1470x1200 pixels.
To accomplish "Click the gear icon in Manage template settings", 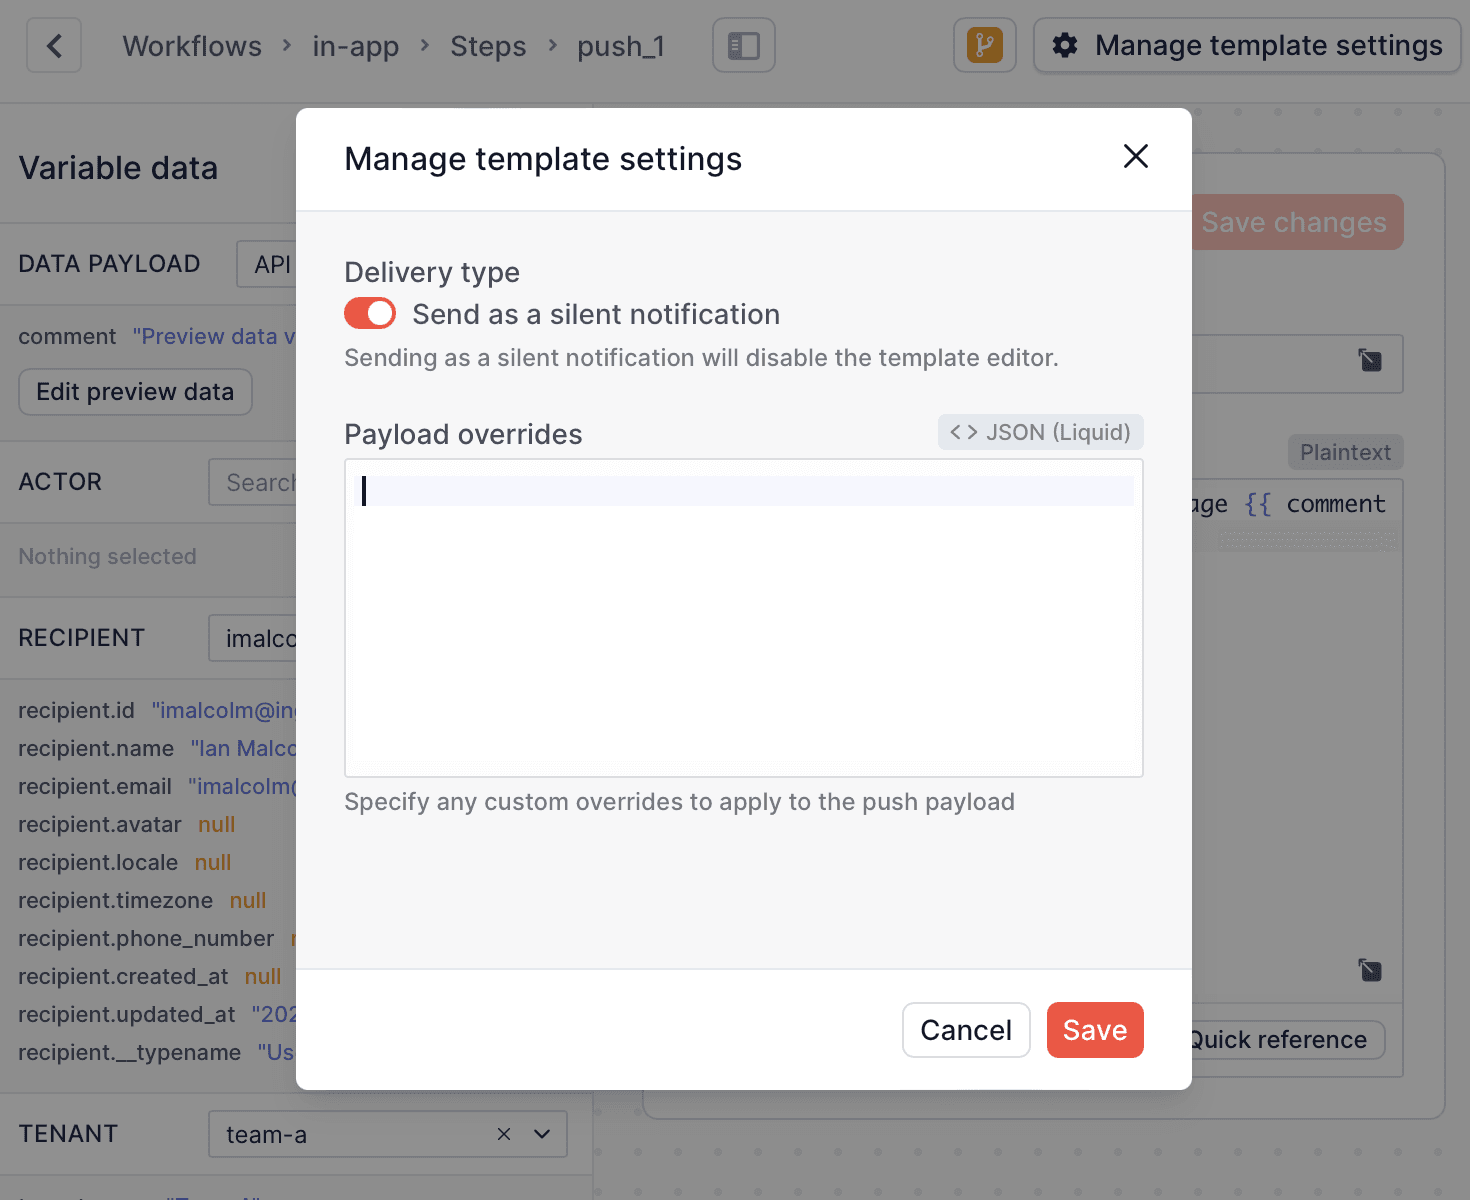I will tap(1066, 45).
